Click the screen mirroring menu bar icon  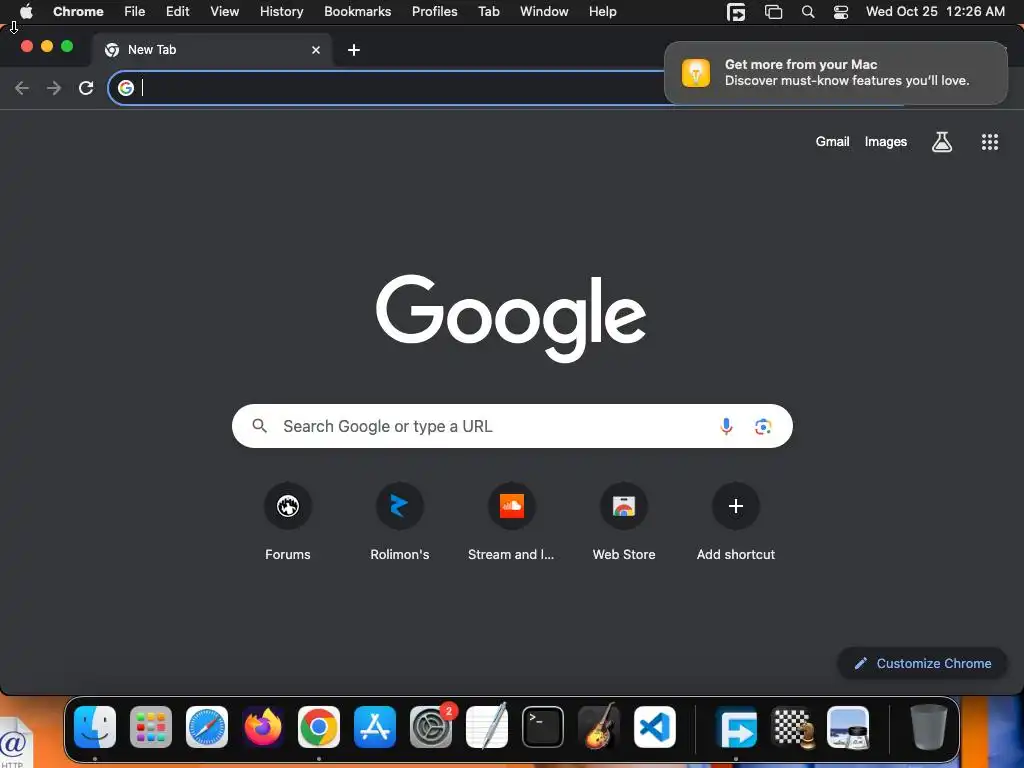[774, 12]
